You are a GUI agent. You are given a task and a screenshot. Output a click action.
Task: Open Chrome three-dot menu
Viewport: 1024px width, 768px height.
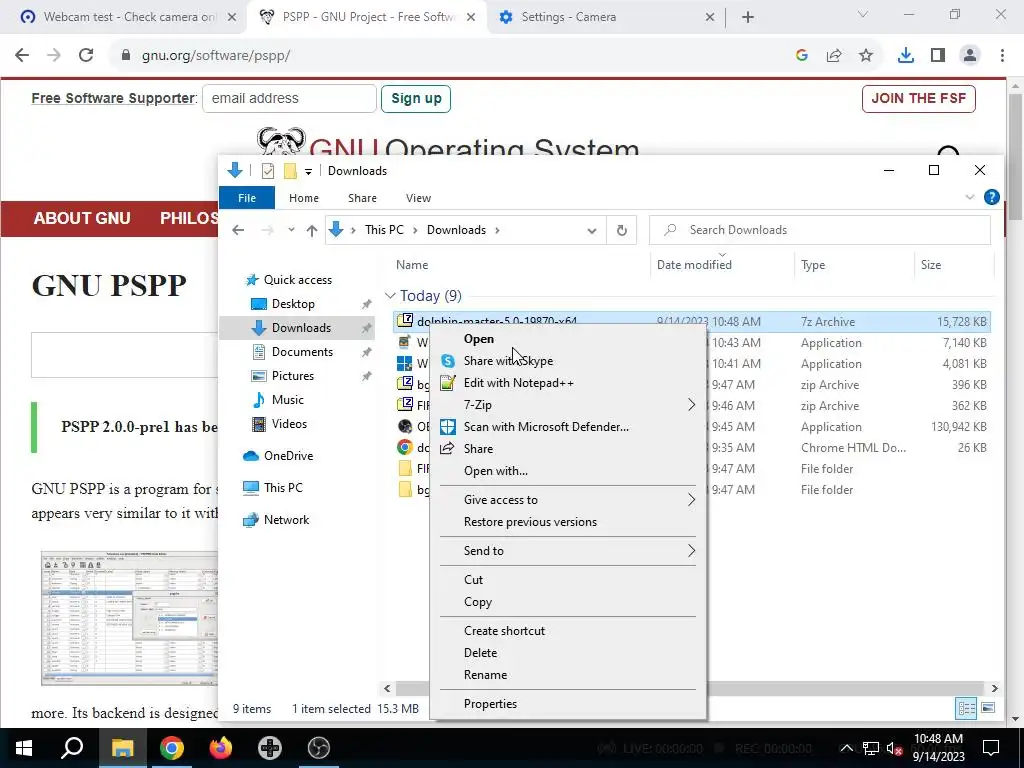pyautogui.click(x=1002, y=56)
